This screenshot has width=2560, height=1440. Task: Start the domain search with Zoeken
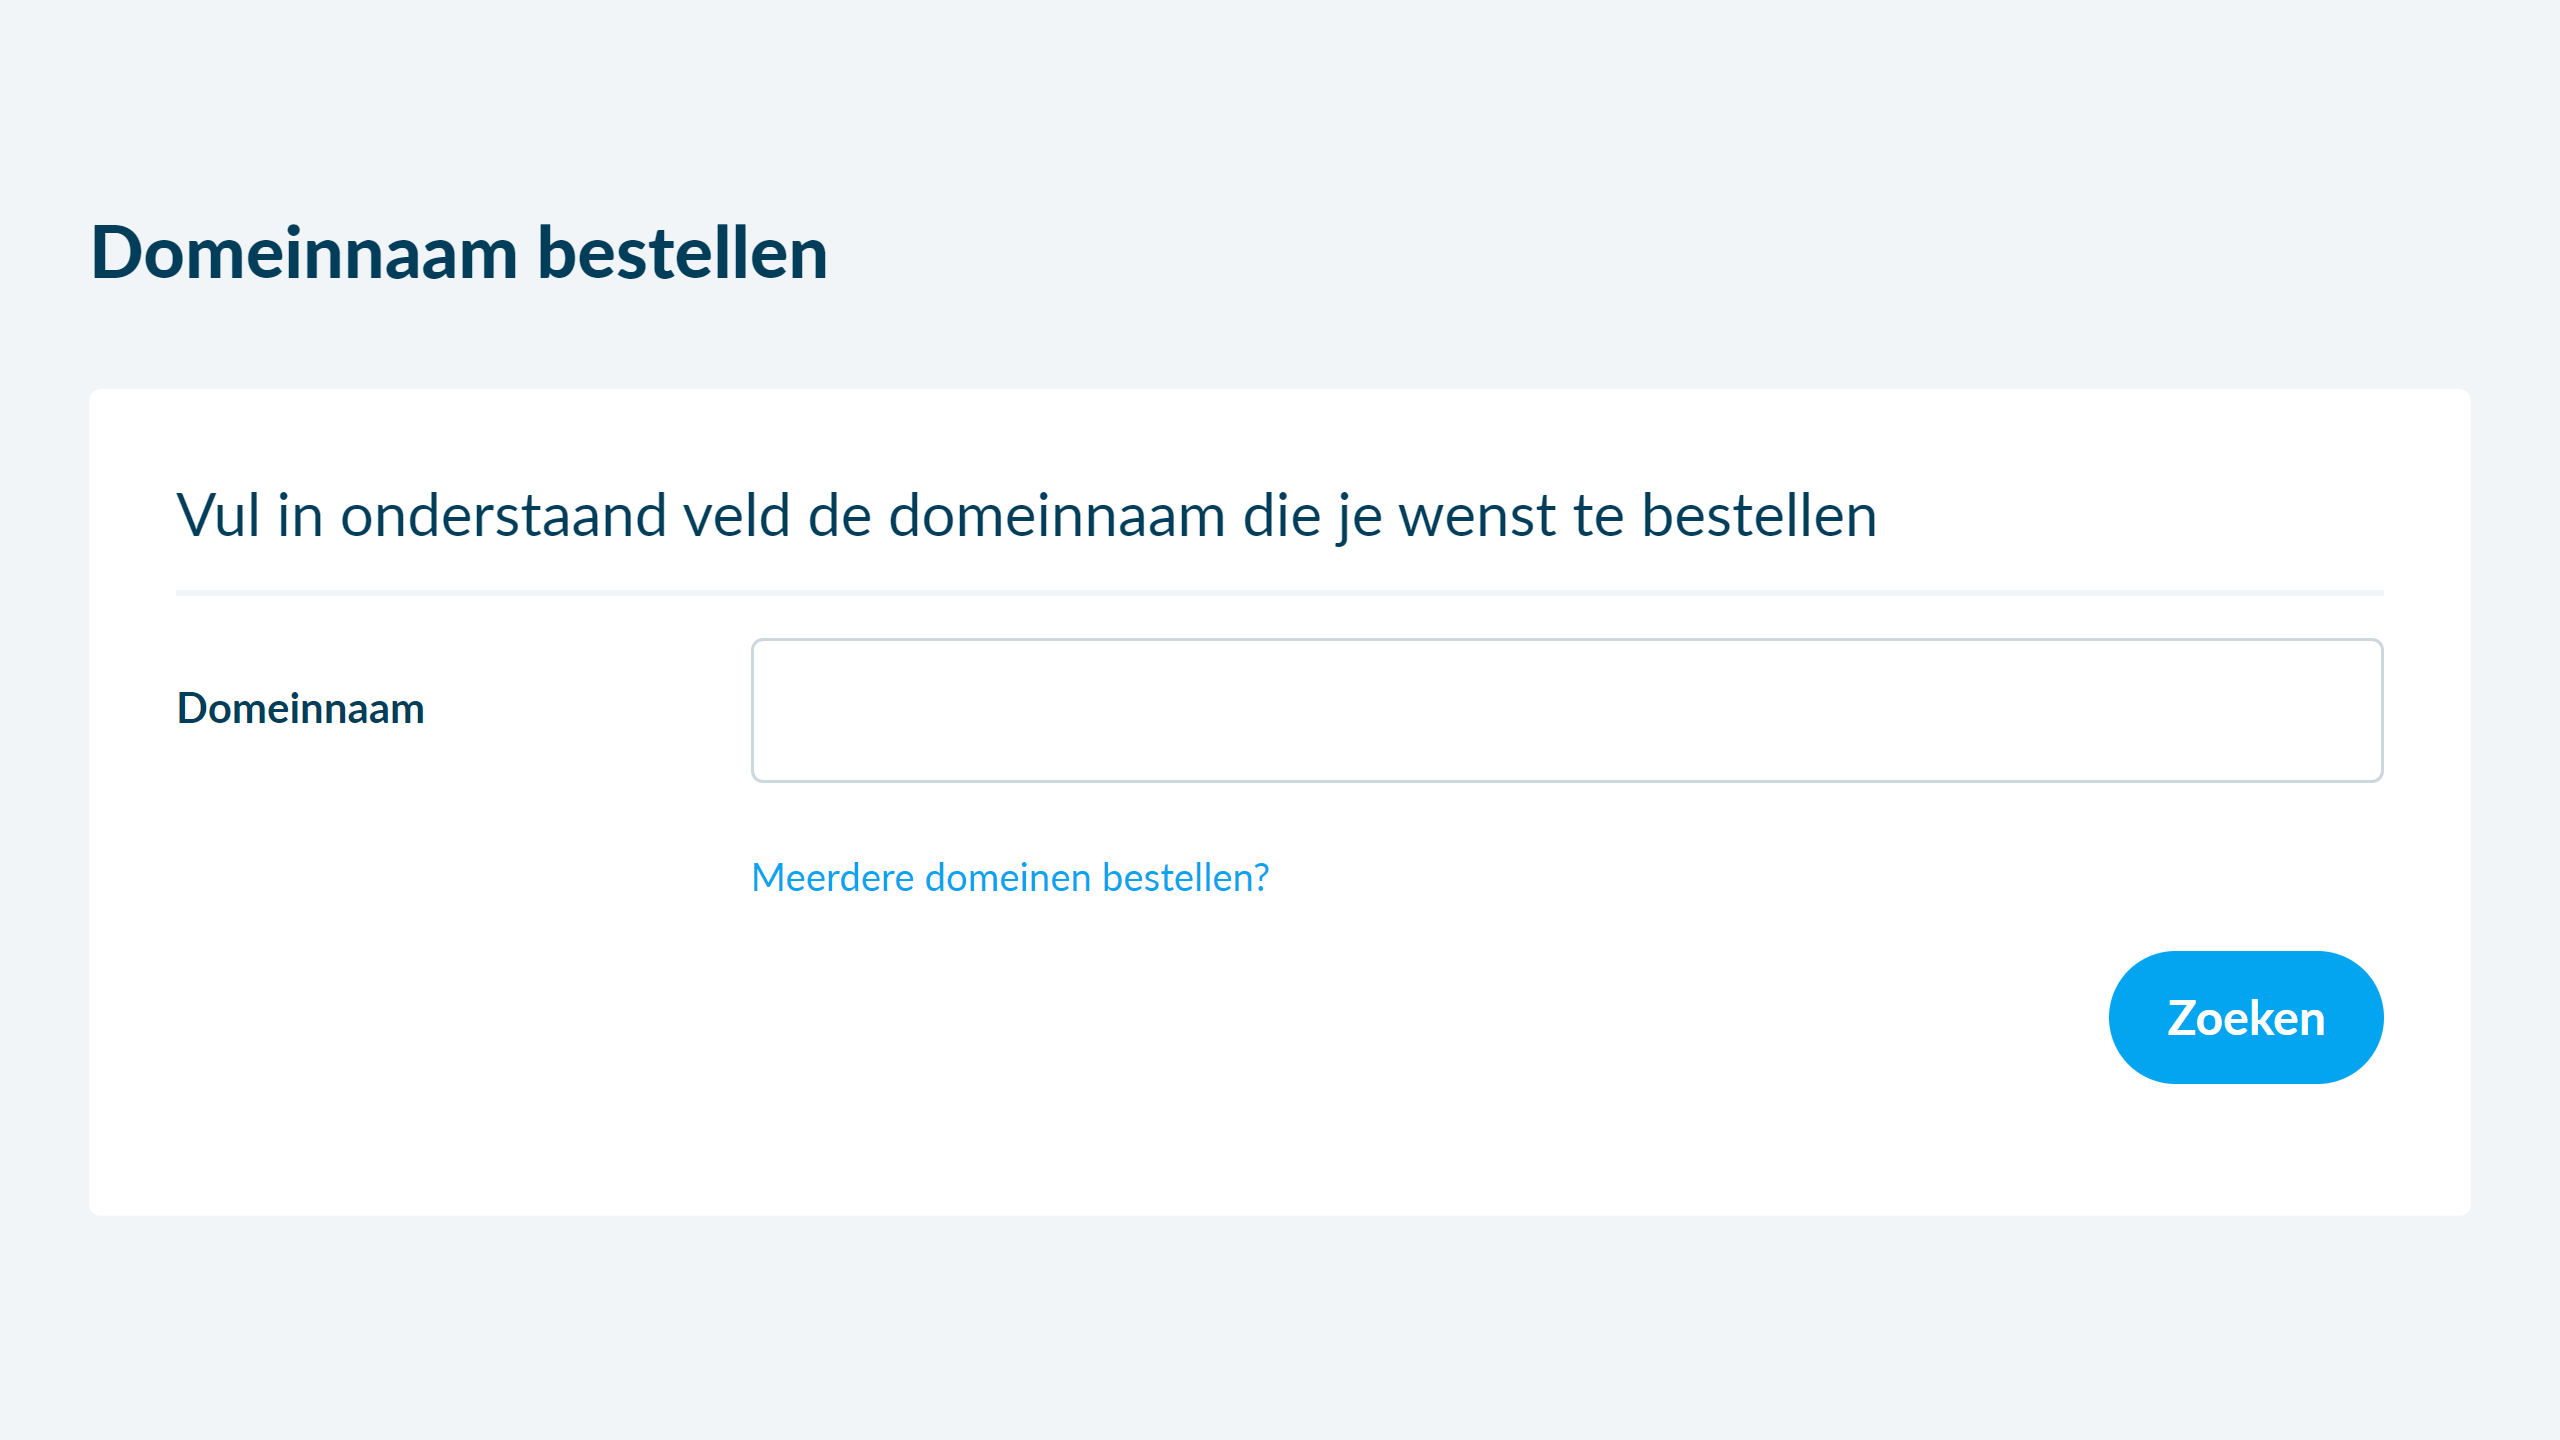tap(2245, 1017)
